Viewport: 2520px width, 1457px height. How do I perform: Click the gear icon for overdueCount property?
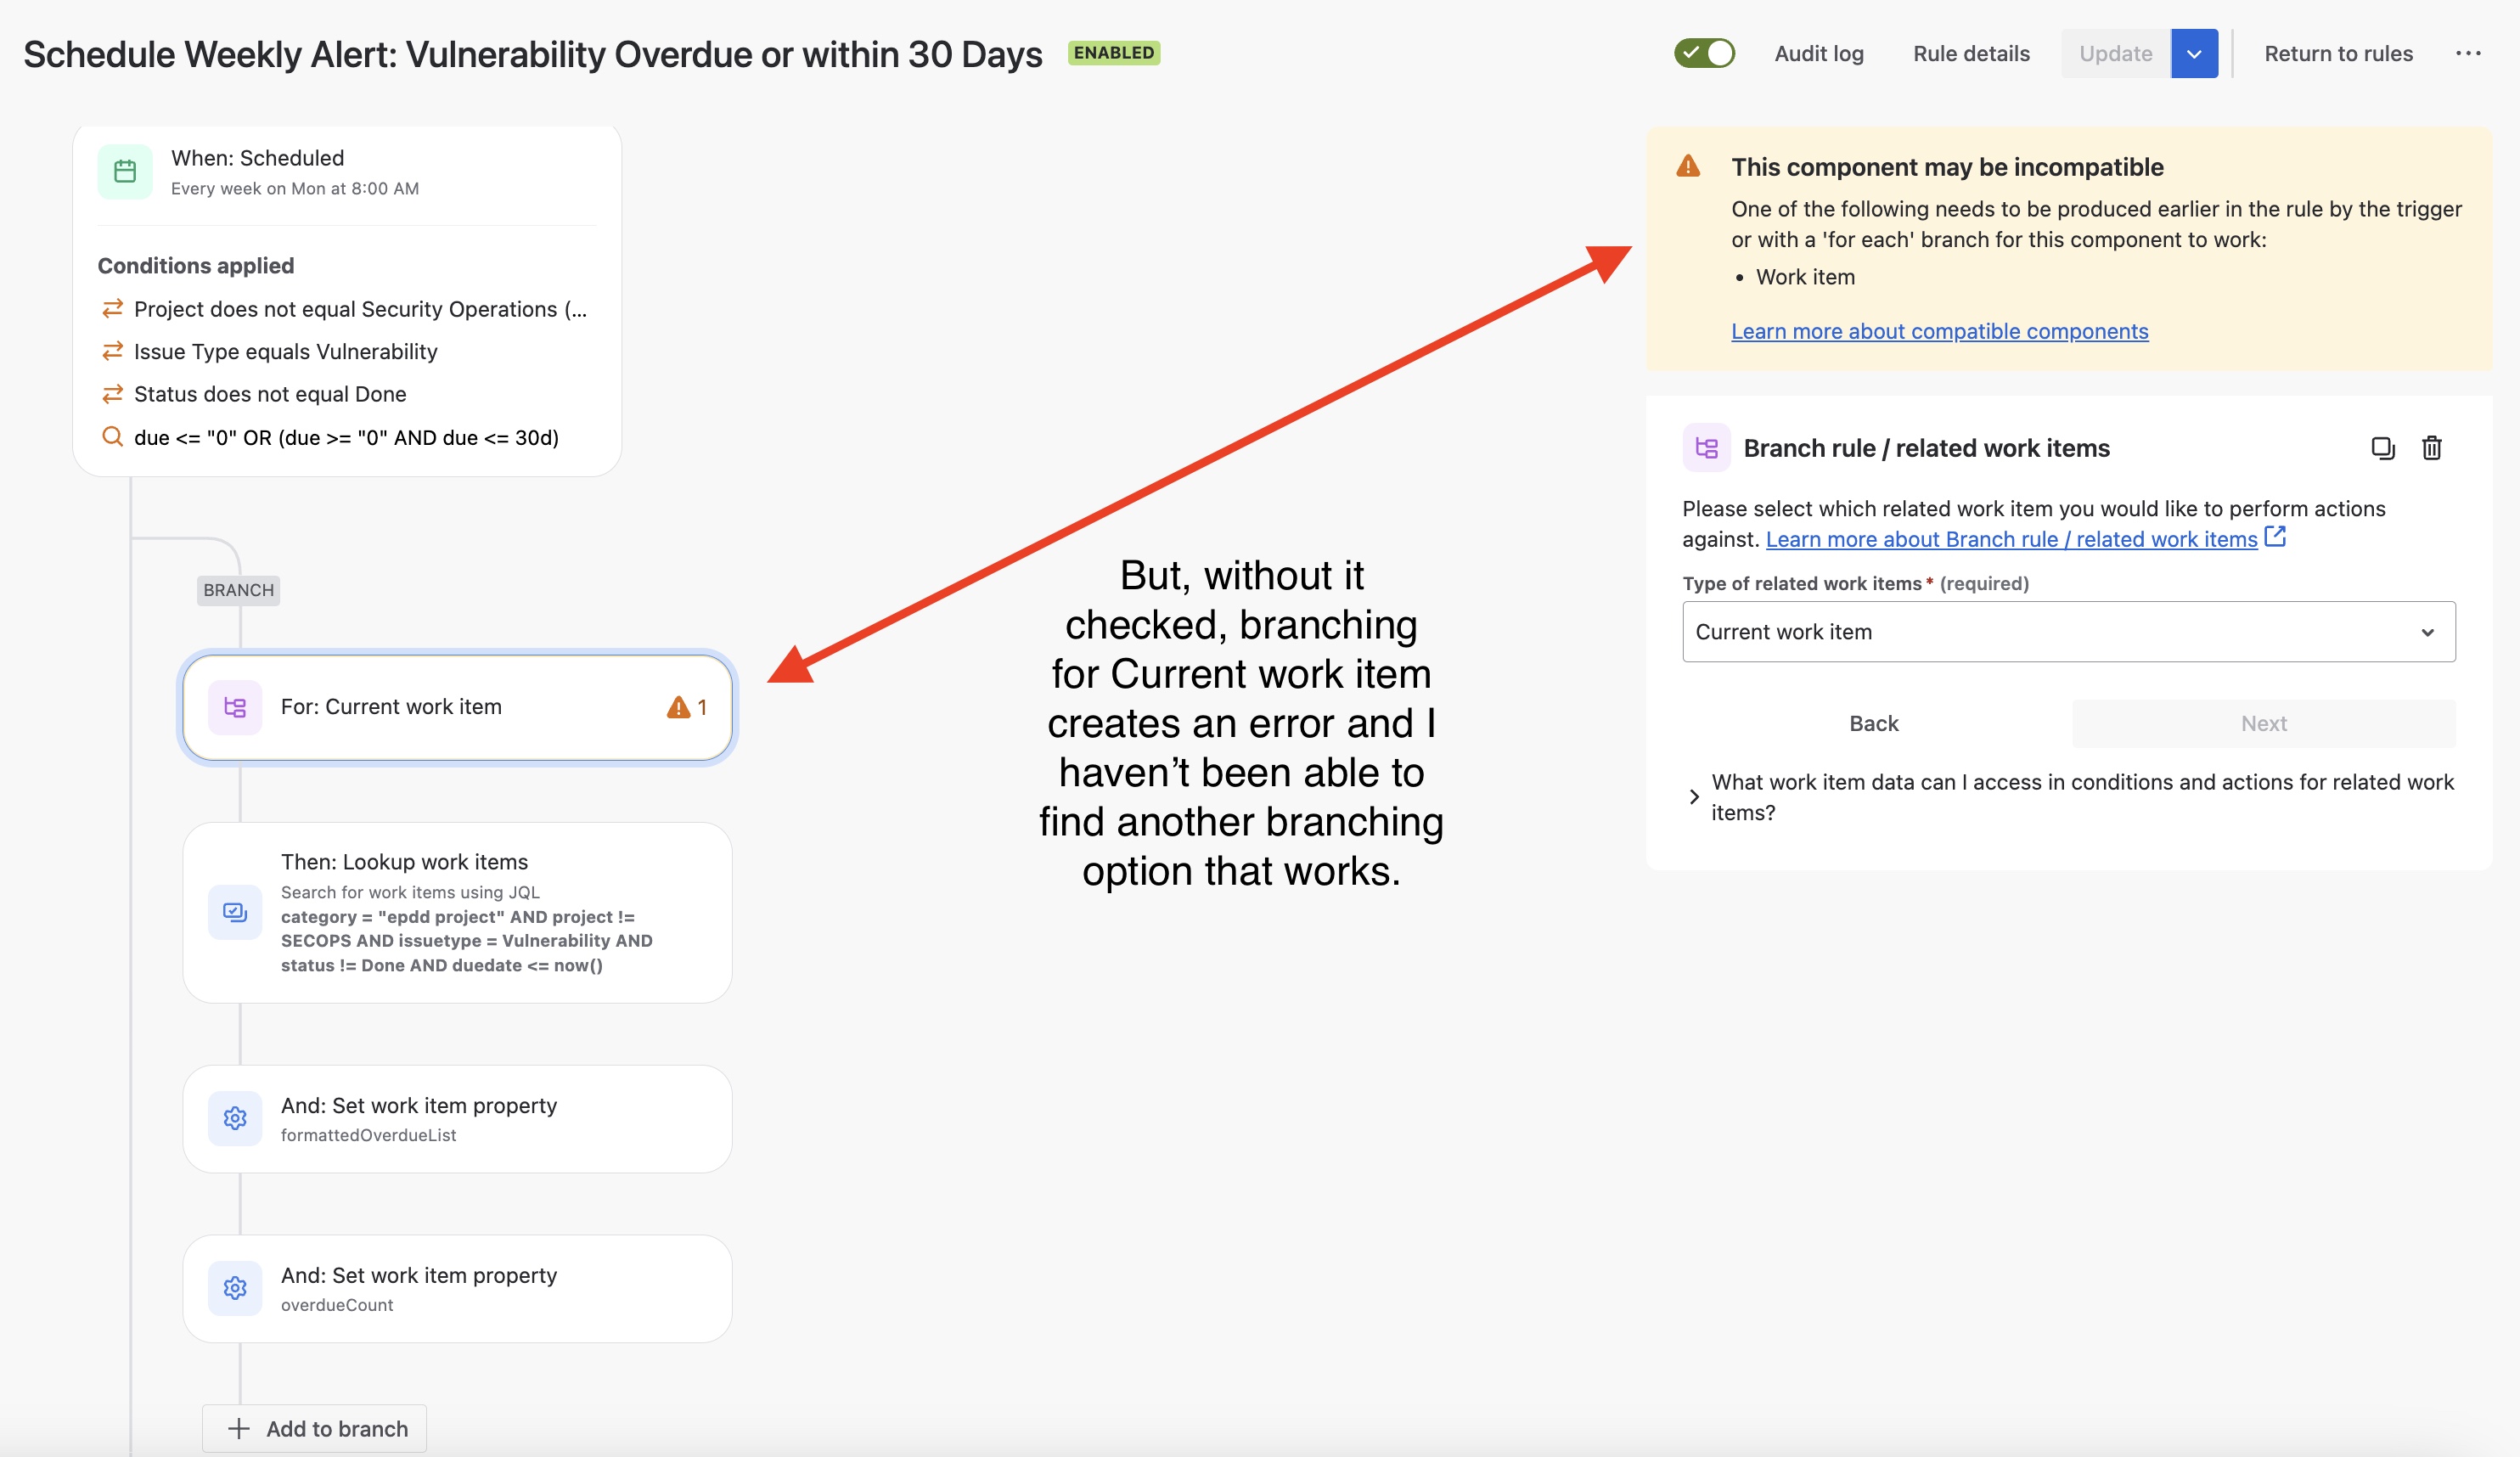235,1288
